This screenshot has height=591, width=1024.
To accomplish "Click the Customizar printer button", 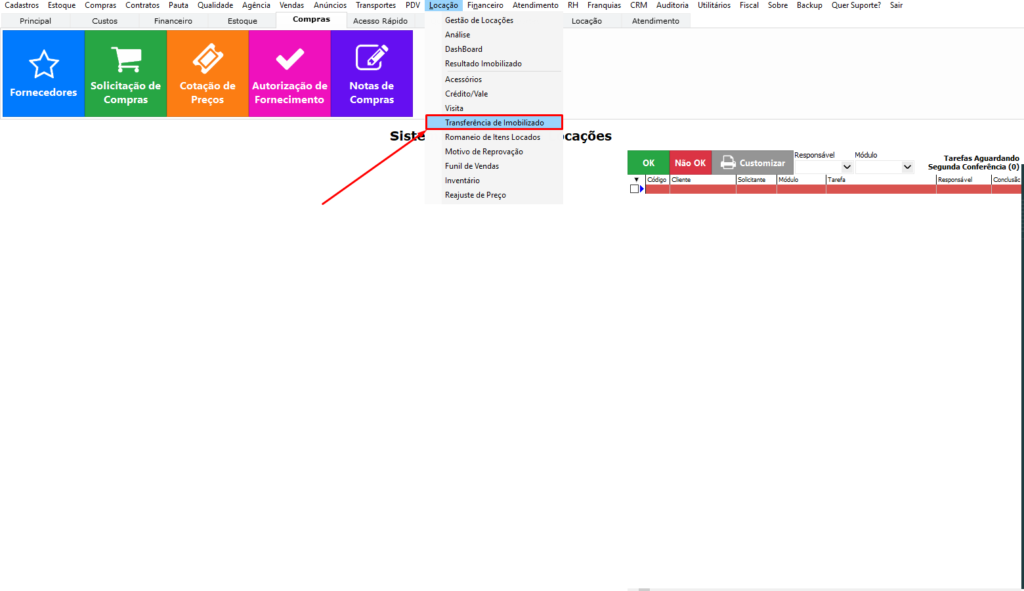I will [752, 163].
